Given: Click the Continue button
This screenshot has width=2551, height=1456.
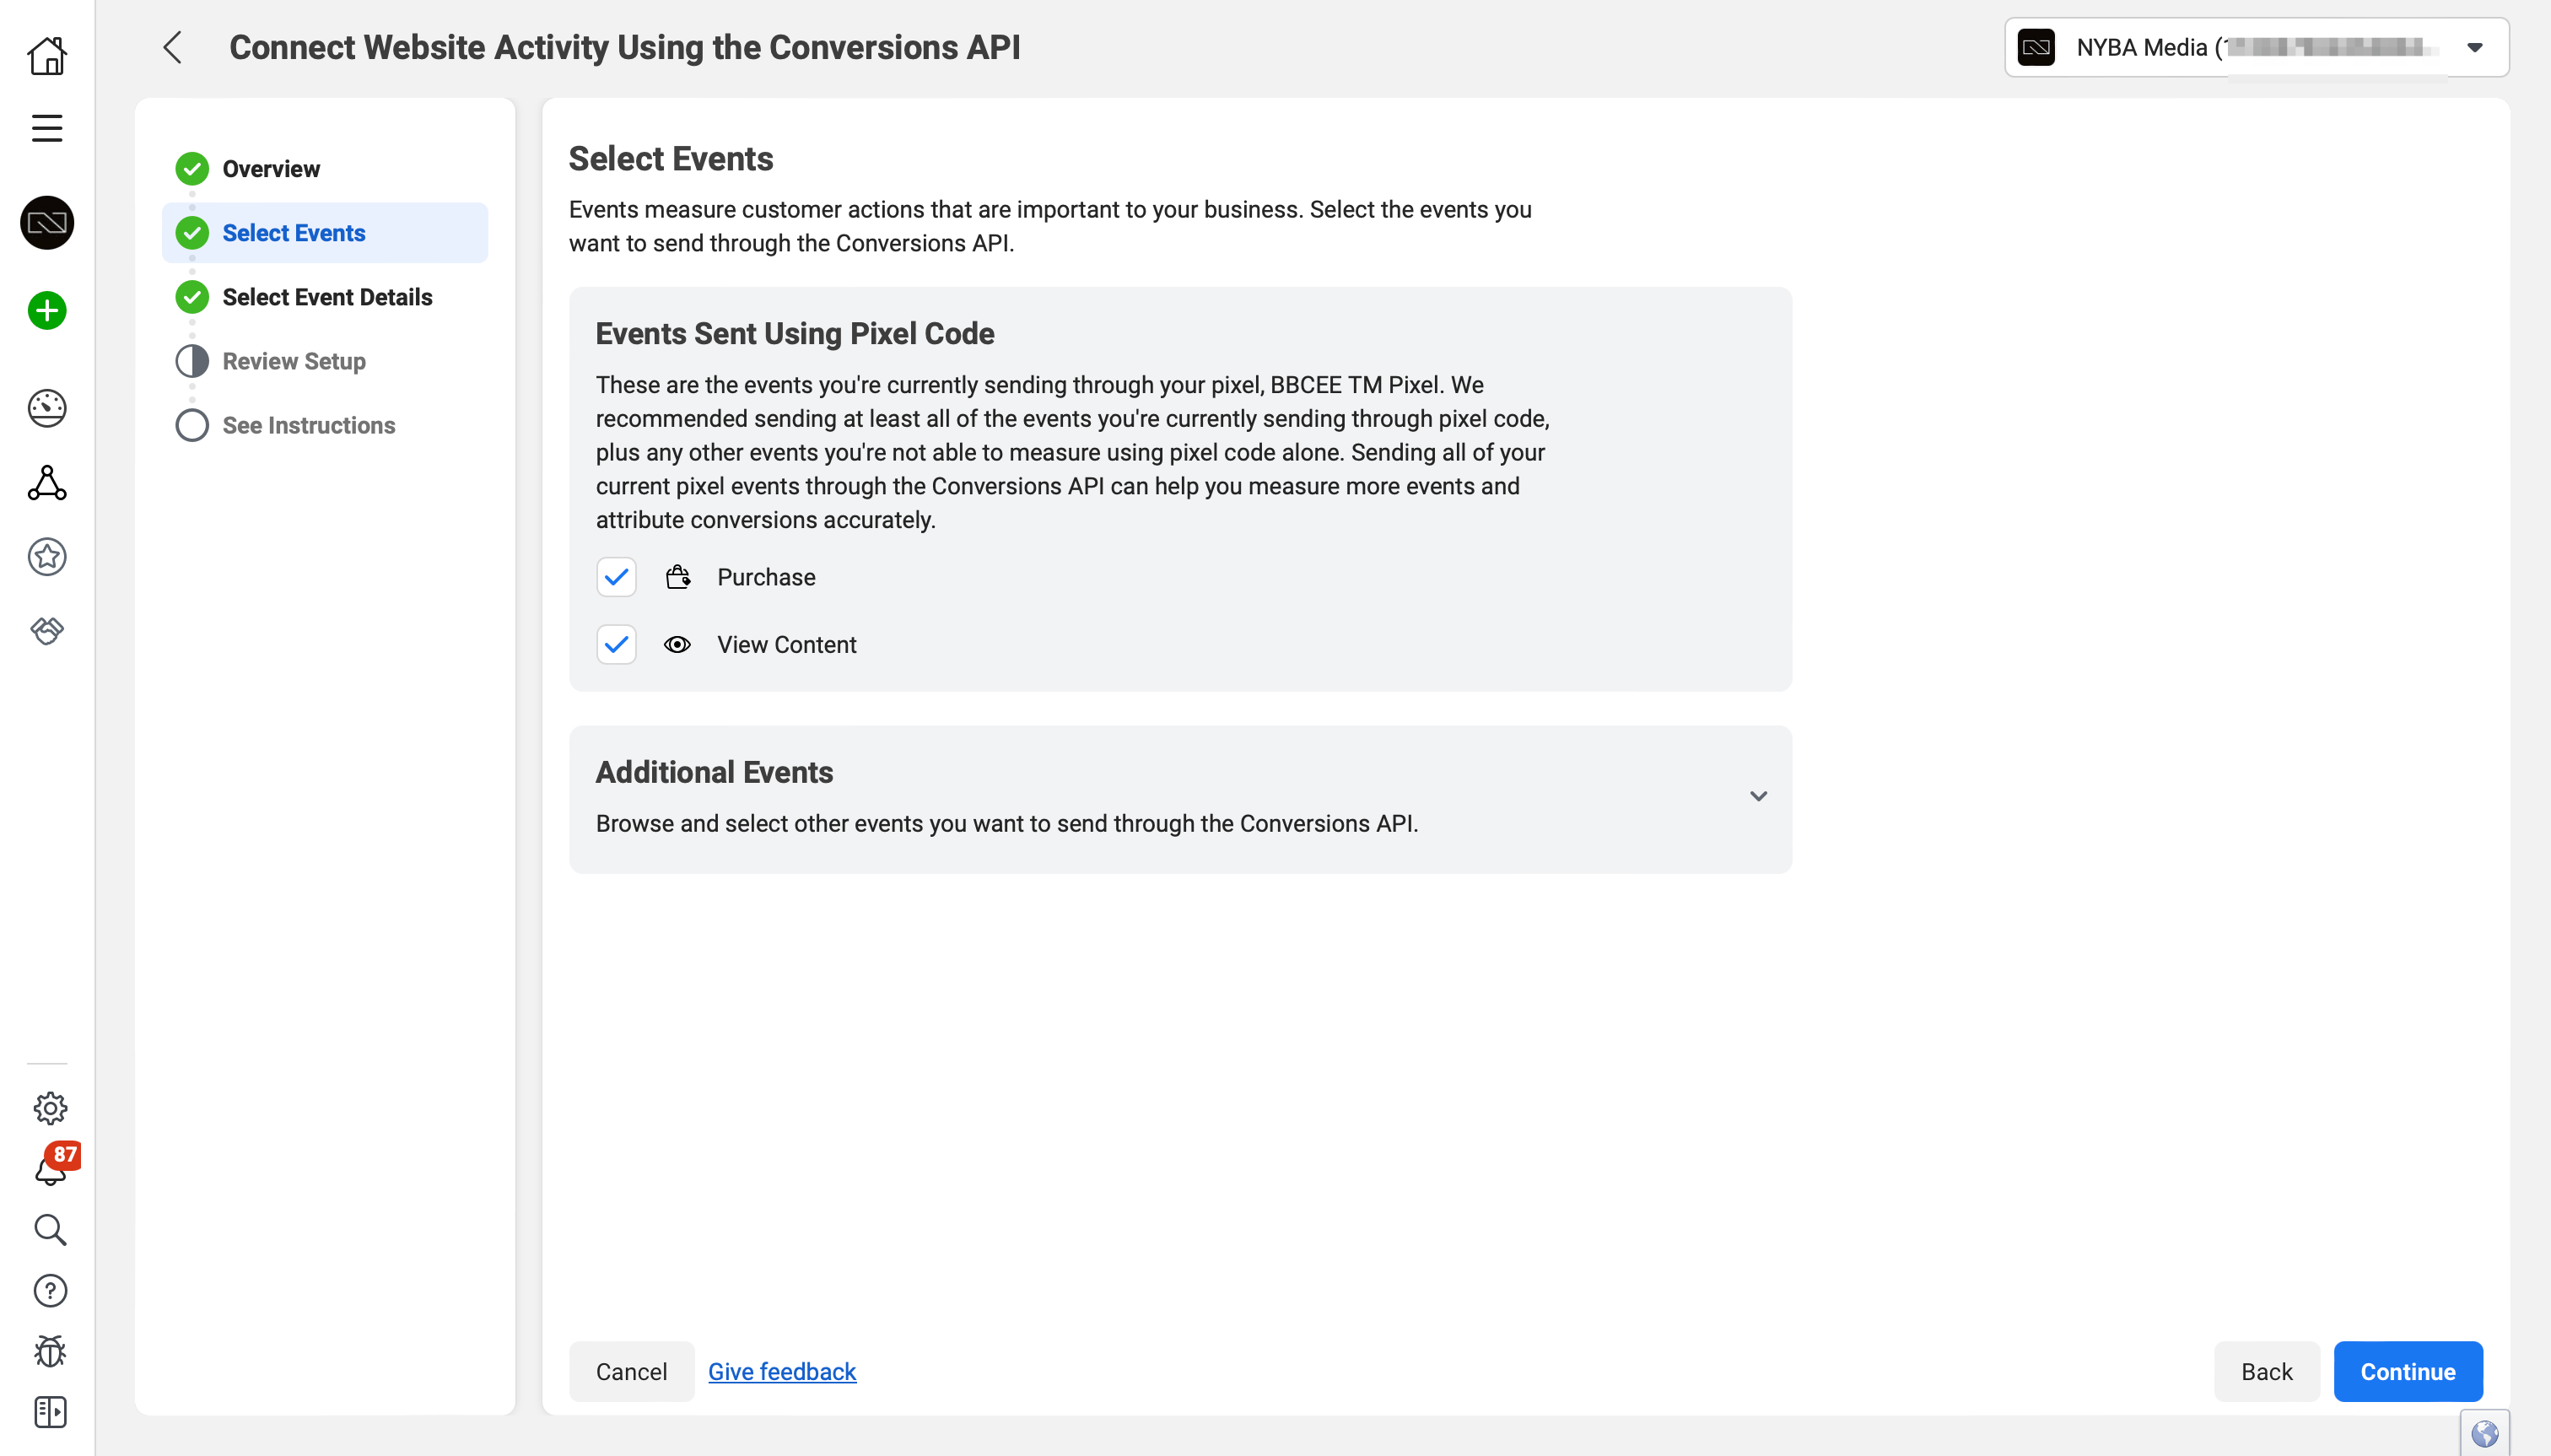Looking at the screenshot, I should [x=2406, y=1371].
